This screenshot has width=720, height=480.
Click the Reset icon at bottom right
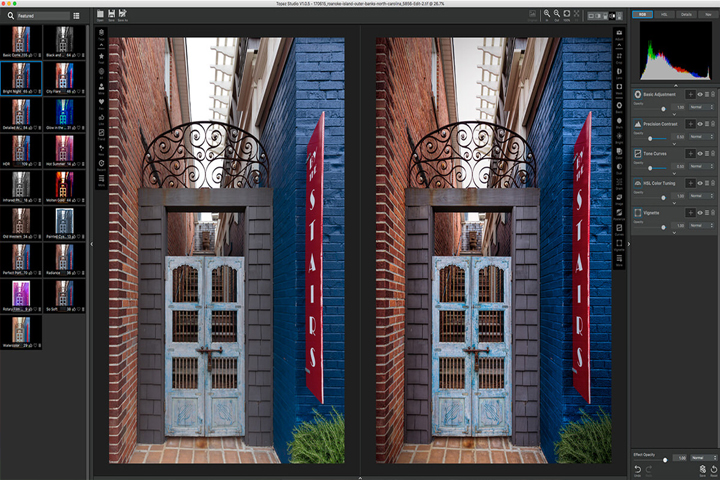coord(714,469)
